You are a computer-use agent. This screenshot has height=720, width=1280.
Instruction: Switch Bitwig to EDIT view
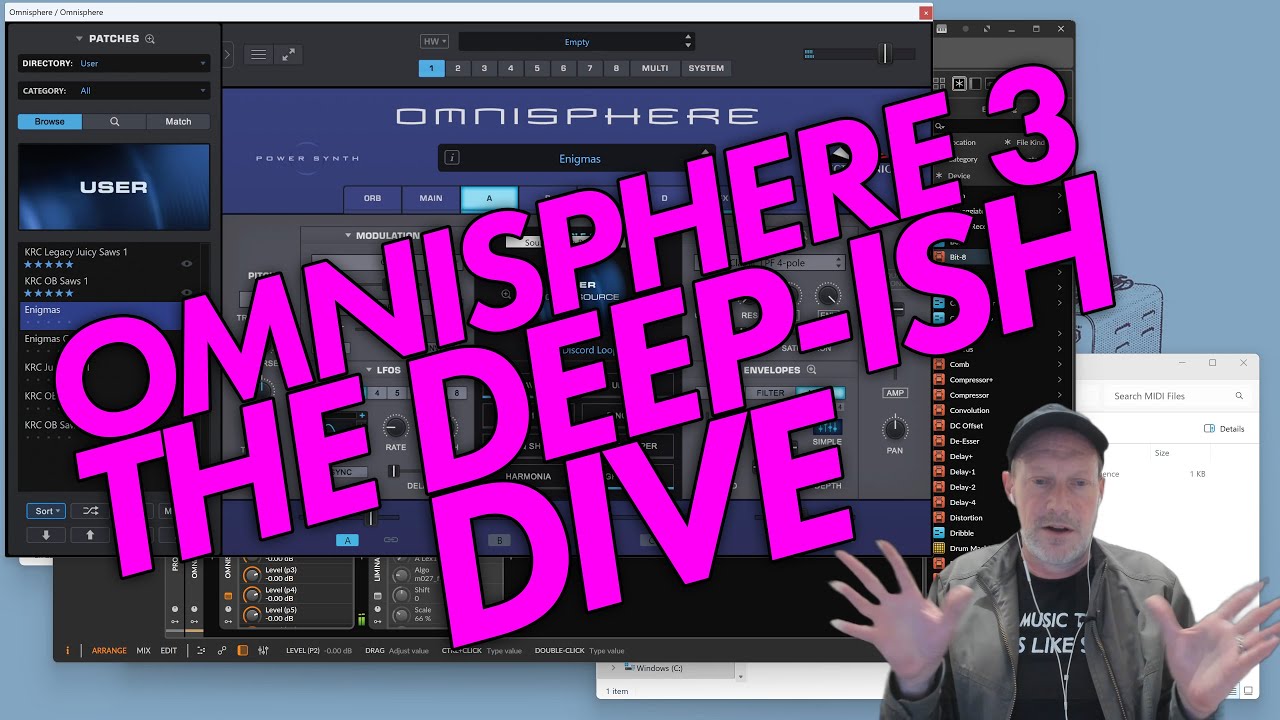pyautogui.click(x=169, y=651)
